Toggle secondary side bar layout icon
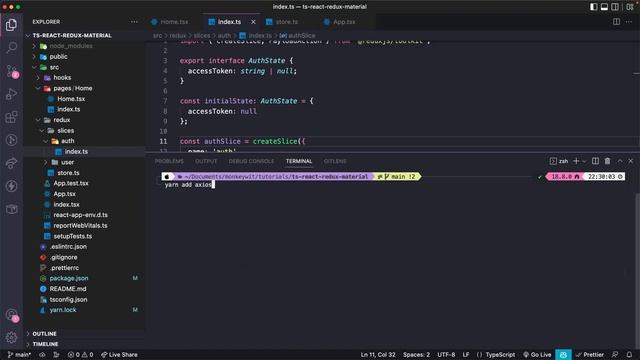 615,7
